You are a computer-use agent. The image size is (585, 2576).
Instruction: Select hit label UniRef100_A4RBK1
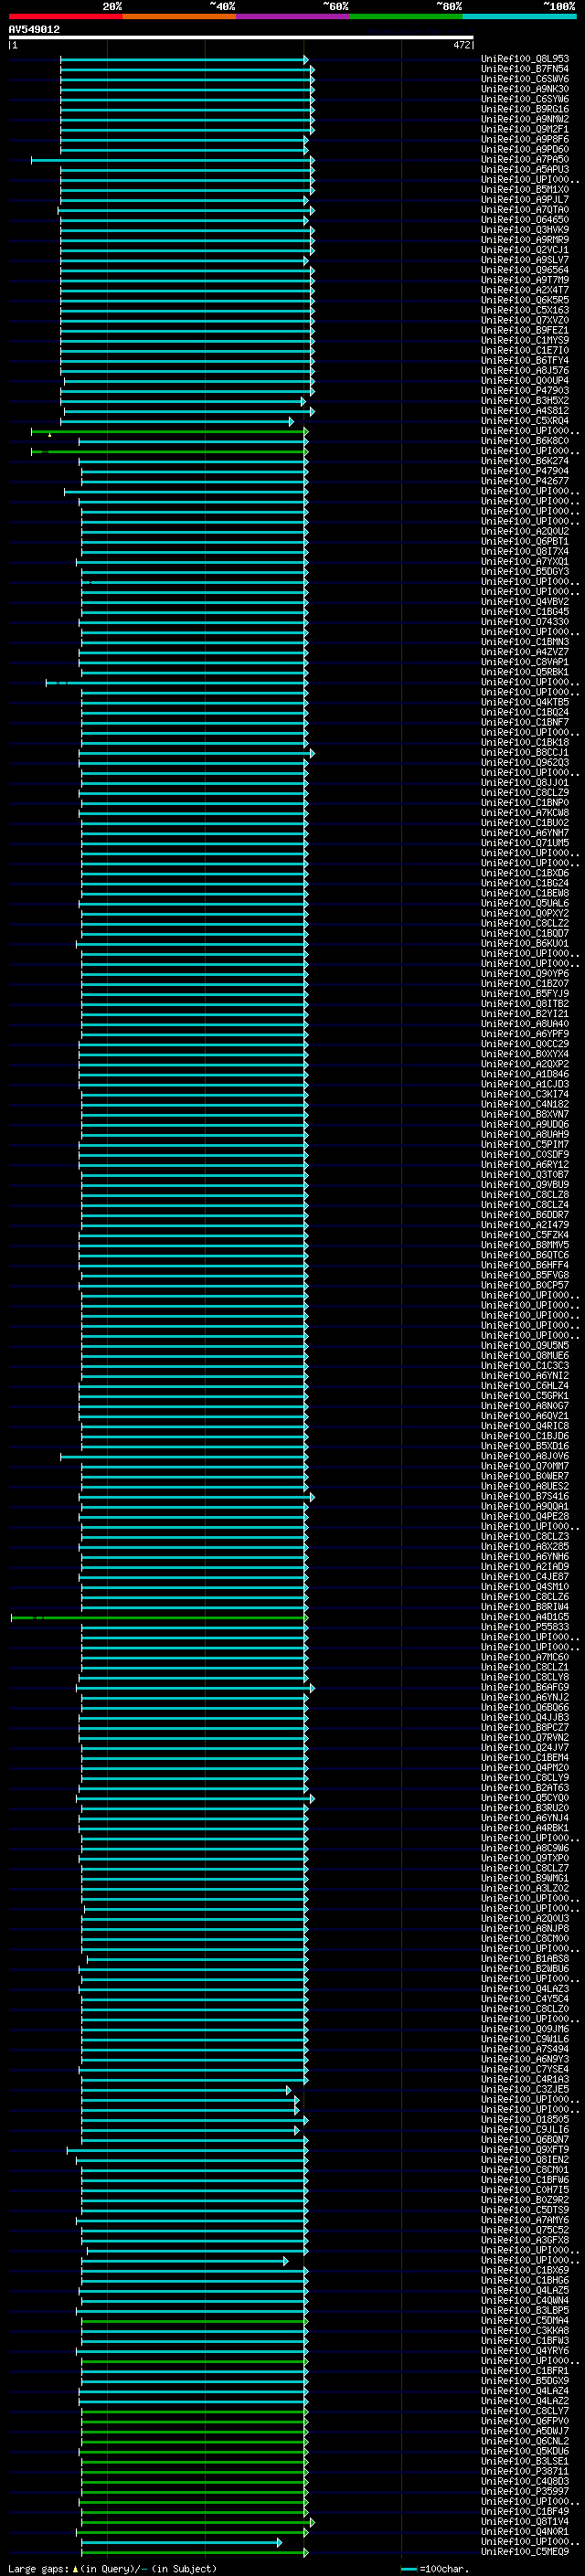(x=525, y=1827)
